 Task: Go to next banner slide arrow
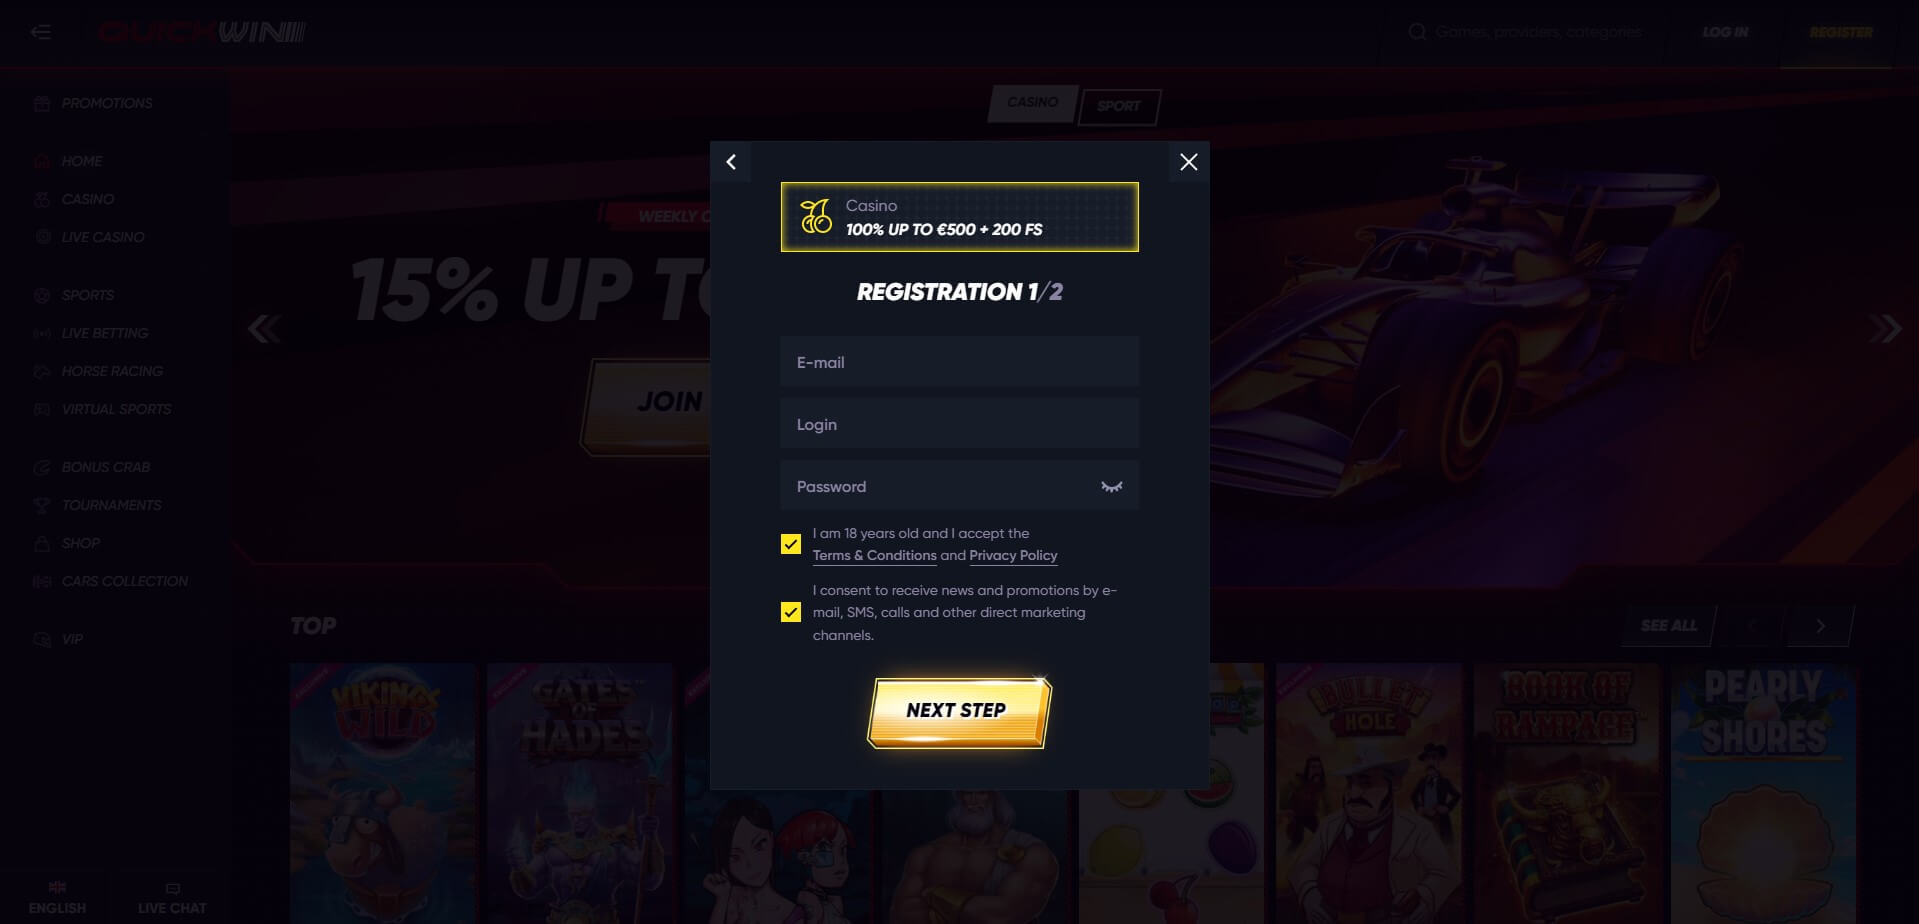pos(1885,329)
